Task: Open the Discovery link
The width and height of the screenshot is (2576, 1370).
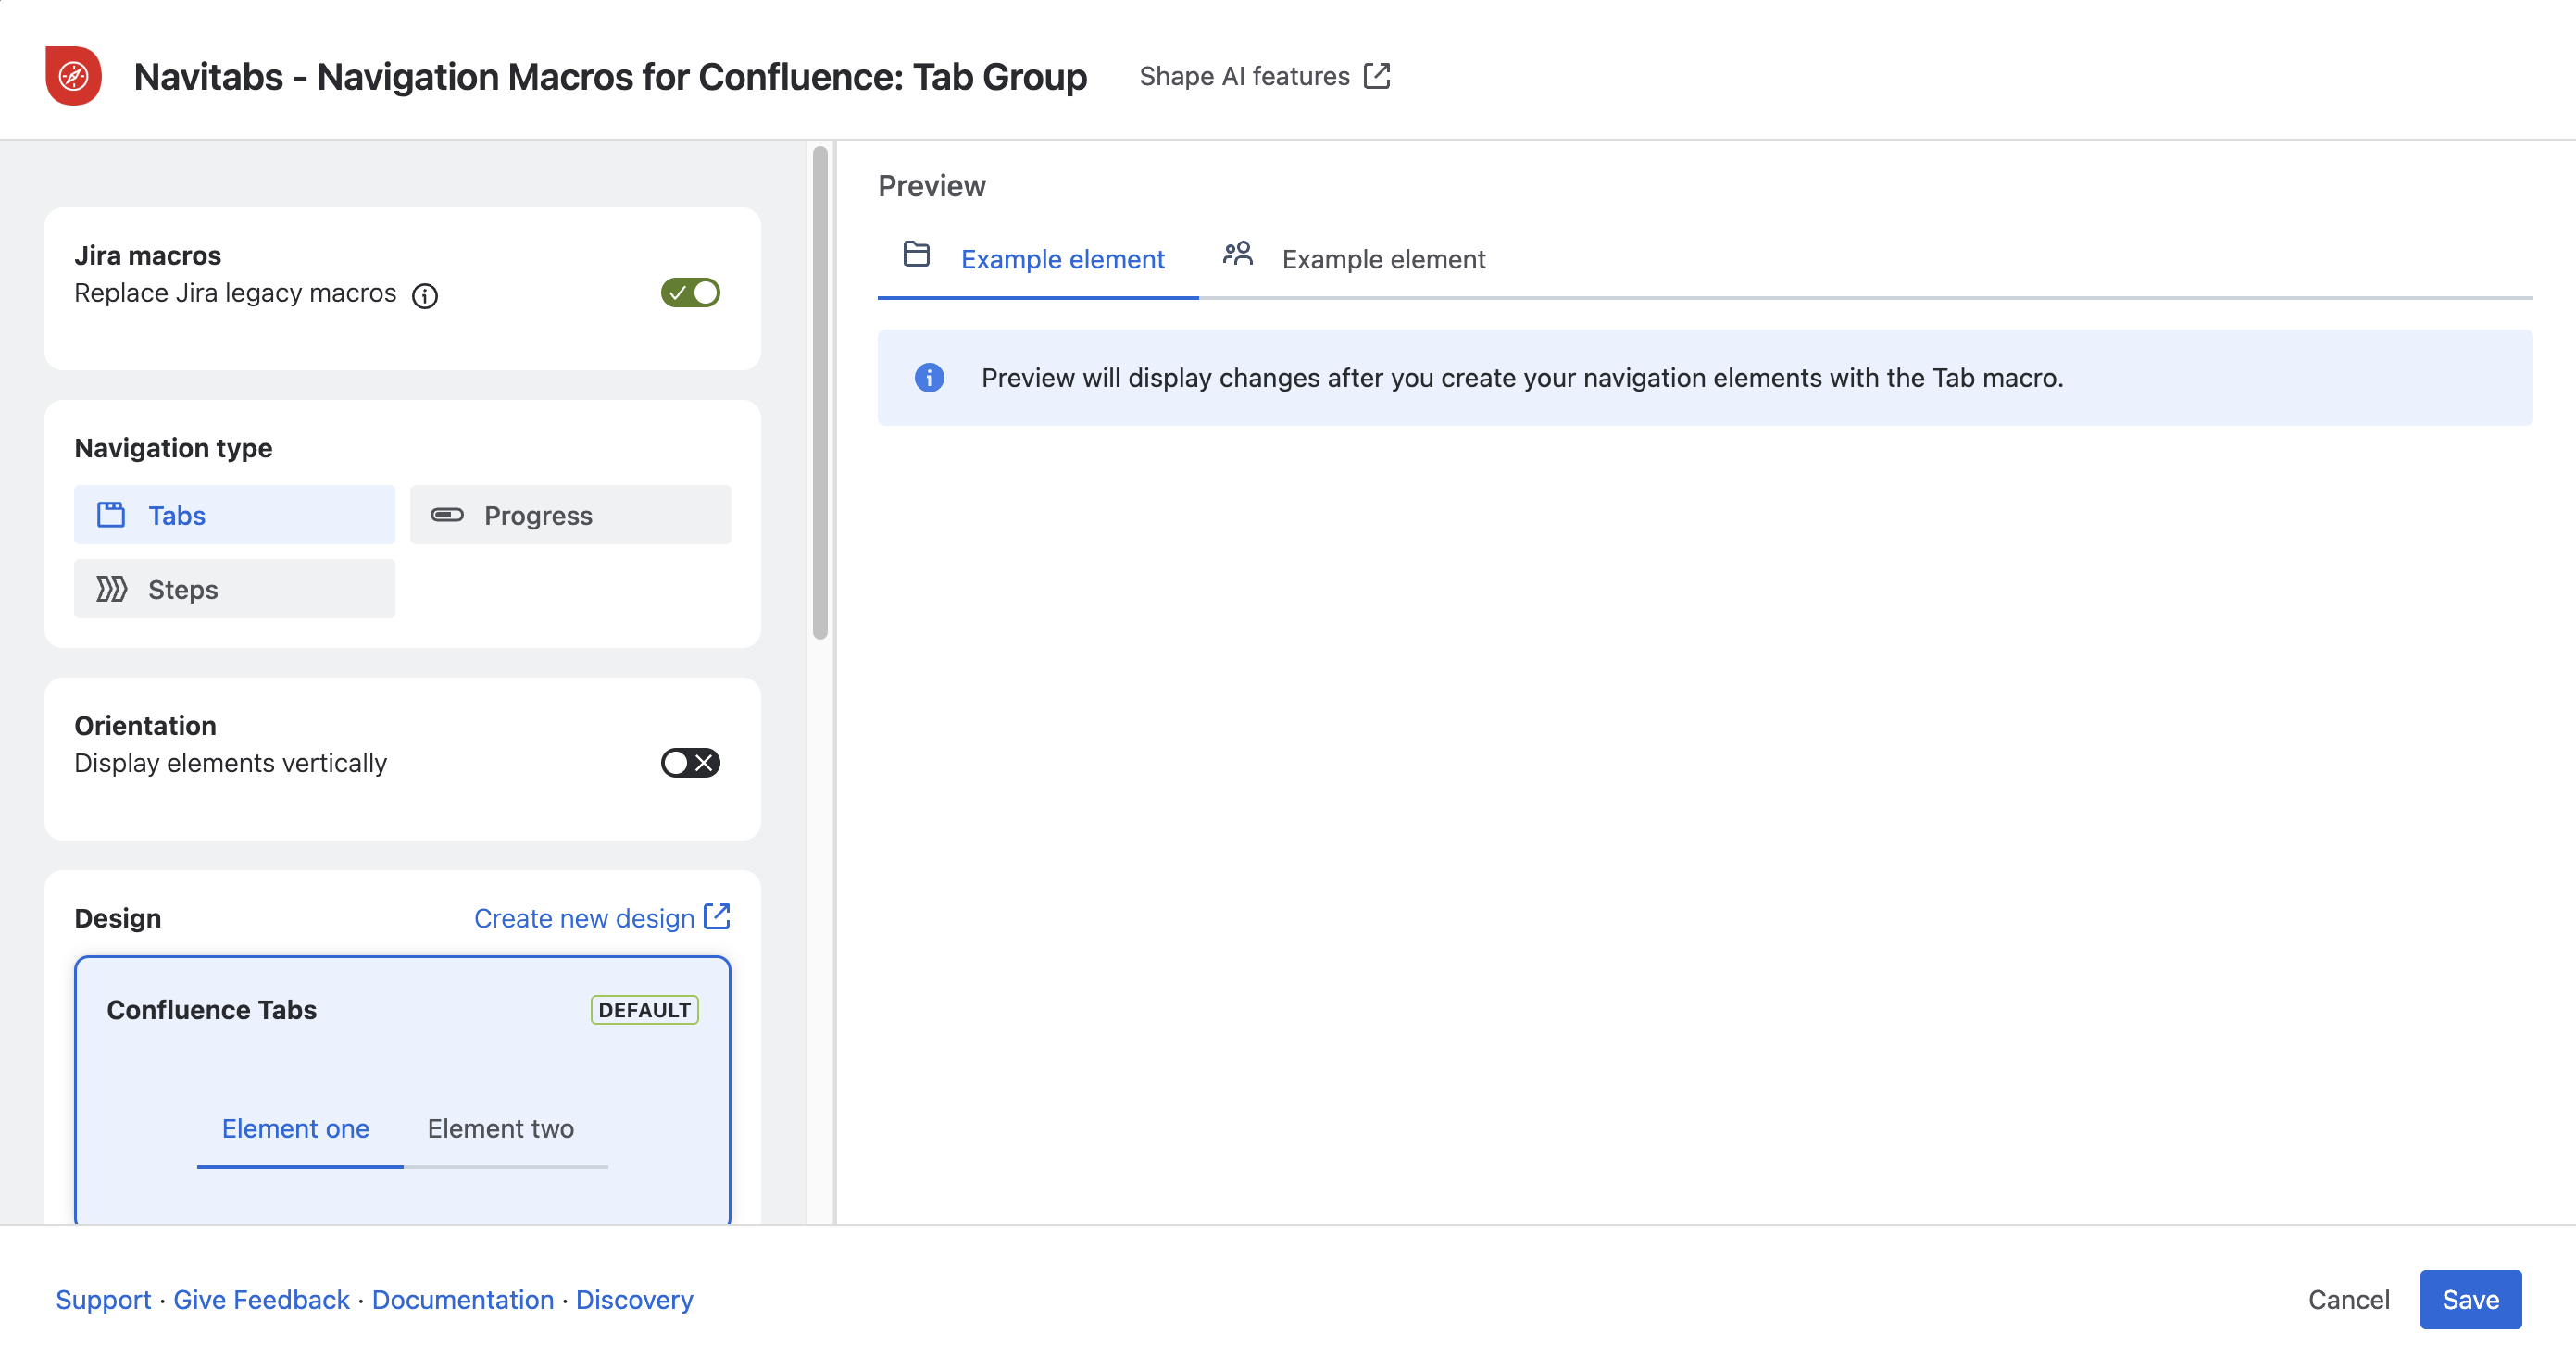Action: tap(634, 1299)
